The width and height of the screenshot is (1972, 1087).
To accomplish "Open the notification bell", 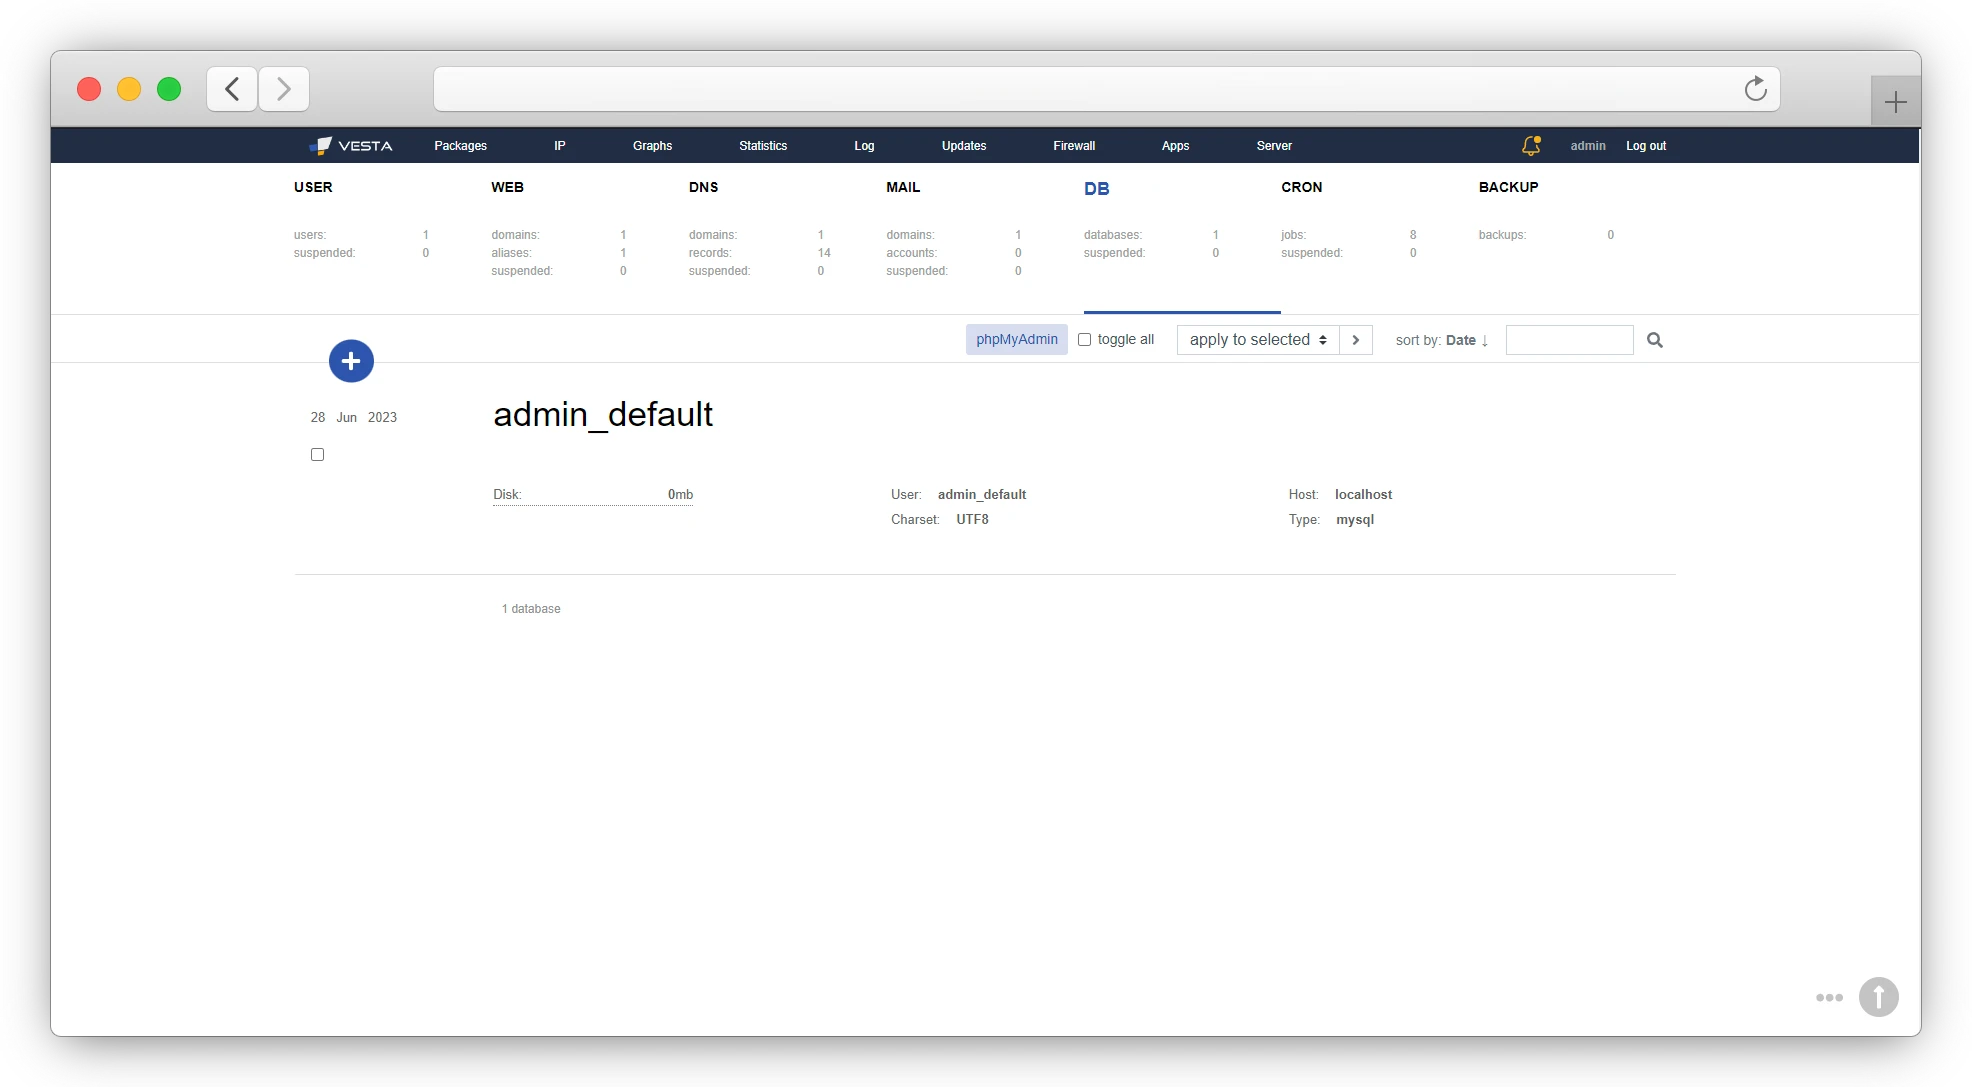I will 1529,145.
